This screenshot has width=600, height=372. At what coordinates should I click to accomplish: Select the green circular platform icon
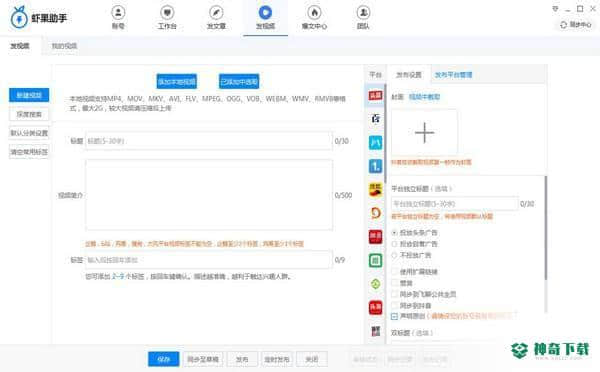pyautogui.click(x=375, y=284)
